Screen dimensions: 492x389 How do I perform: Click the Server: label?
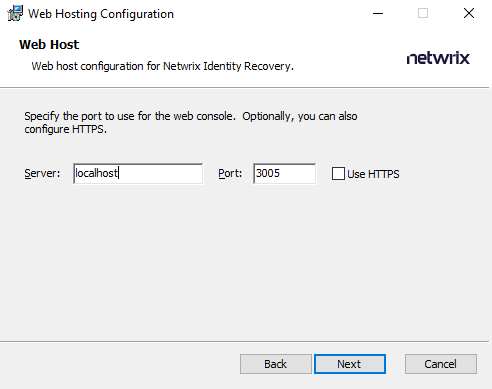(x=42, y=173)
